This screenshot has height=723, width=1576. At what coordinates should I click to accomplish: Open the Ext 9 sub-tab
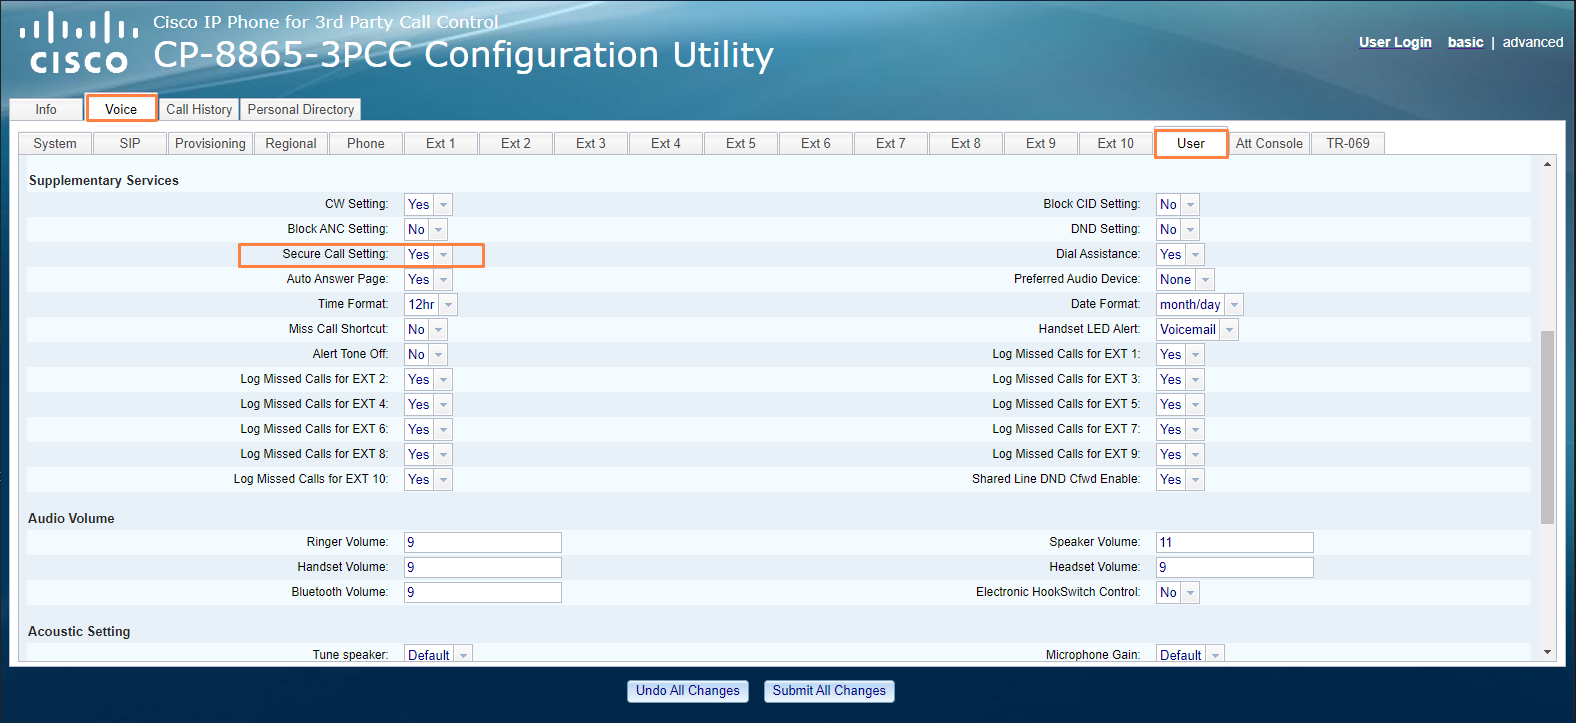1041,143
